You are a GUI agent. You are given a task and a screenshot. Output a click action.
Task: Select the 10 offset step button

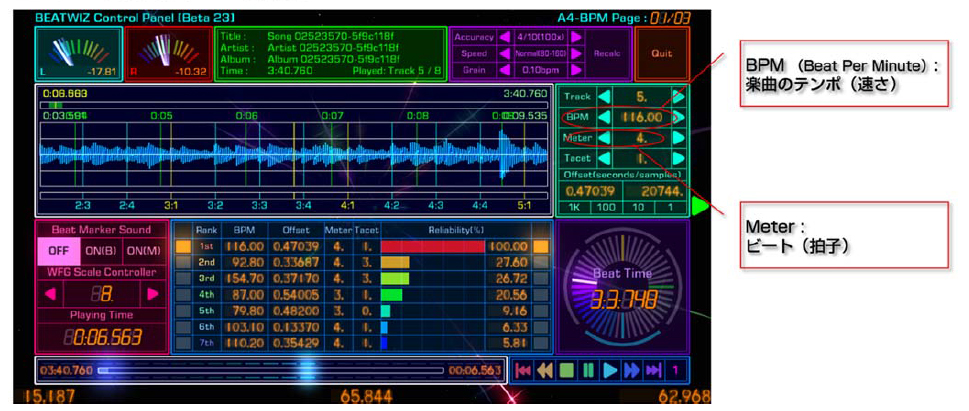coord(638,208)
